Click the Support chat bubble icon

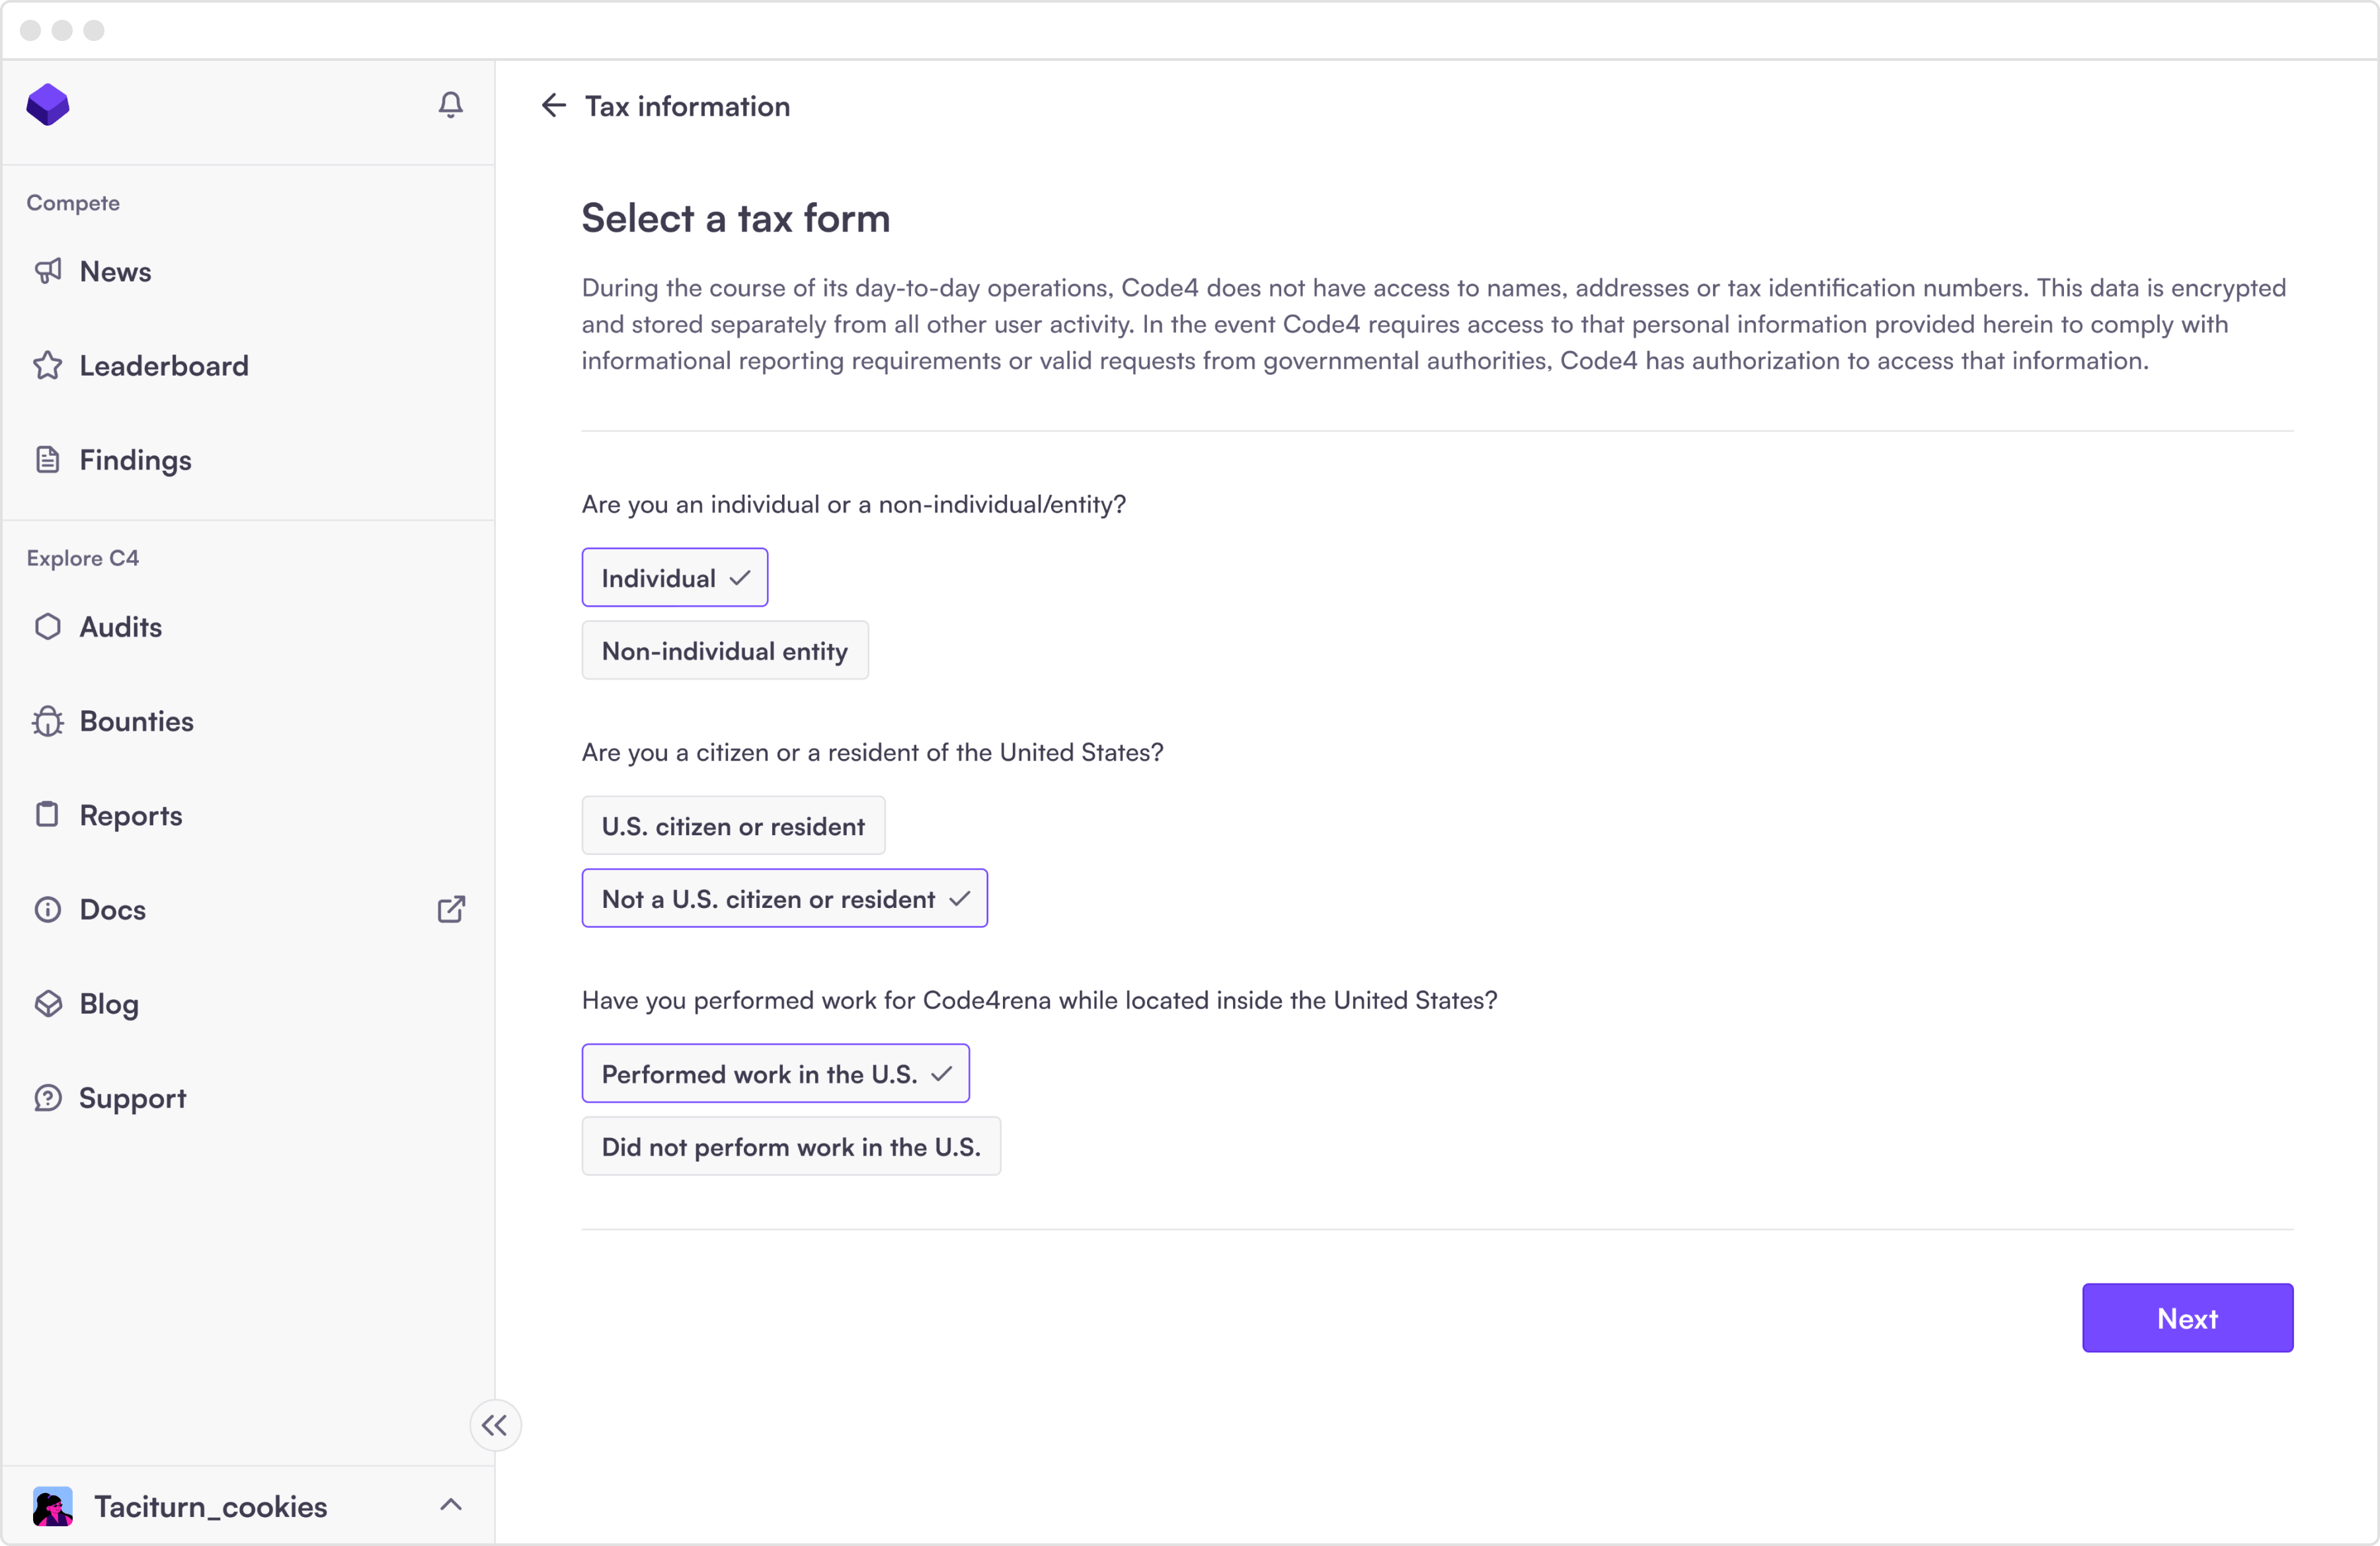tap(48, 1098)
